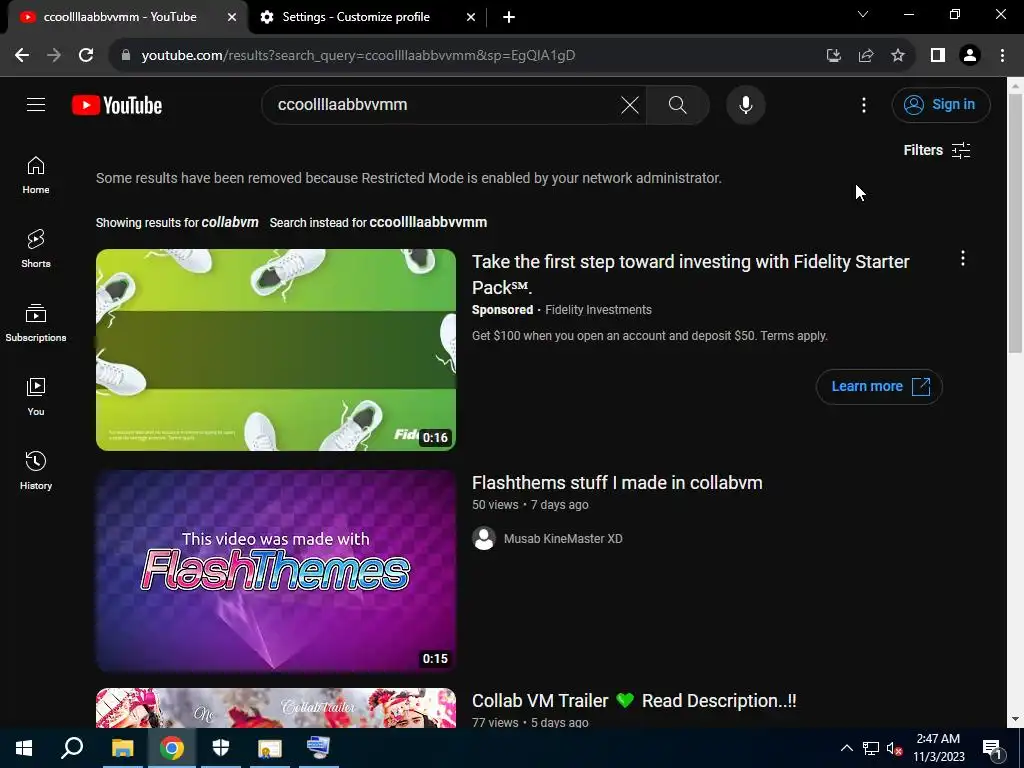The width and height of the screenshot is (1024, 768).
Task: Click the Sign in button
Action: pos(940,104)
